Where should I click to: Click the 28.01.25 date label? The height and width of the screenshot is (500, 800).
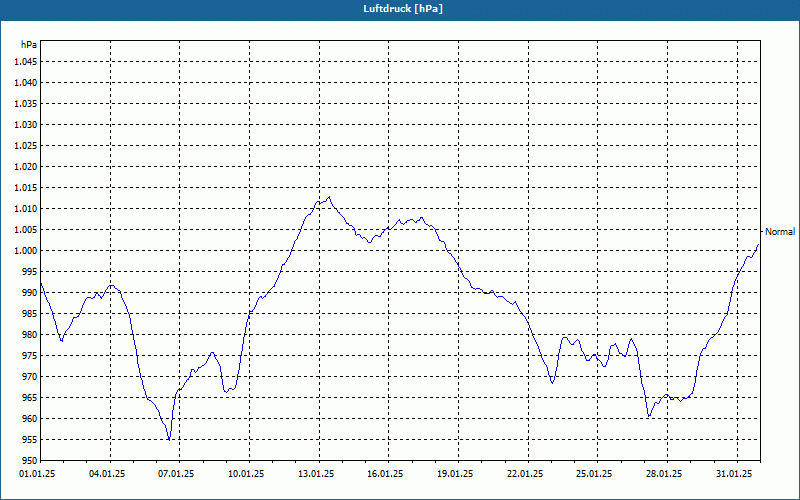(x=664, y=474)
